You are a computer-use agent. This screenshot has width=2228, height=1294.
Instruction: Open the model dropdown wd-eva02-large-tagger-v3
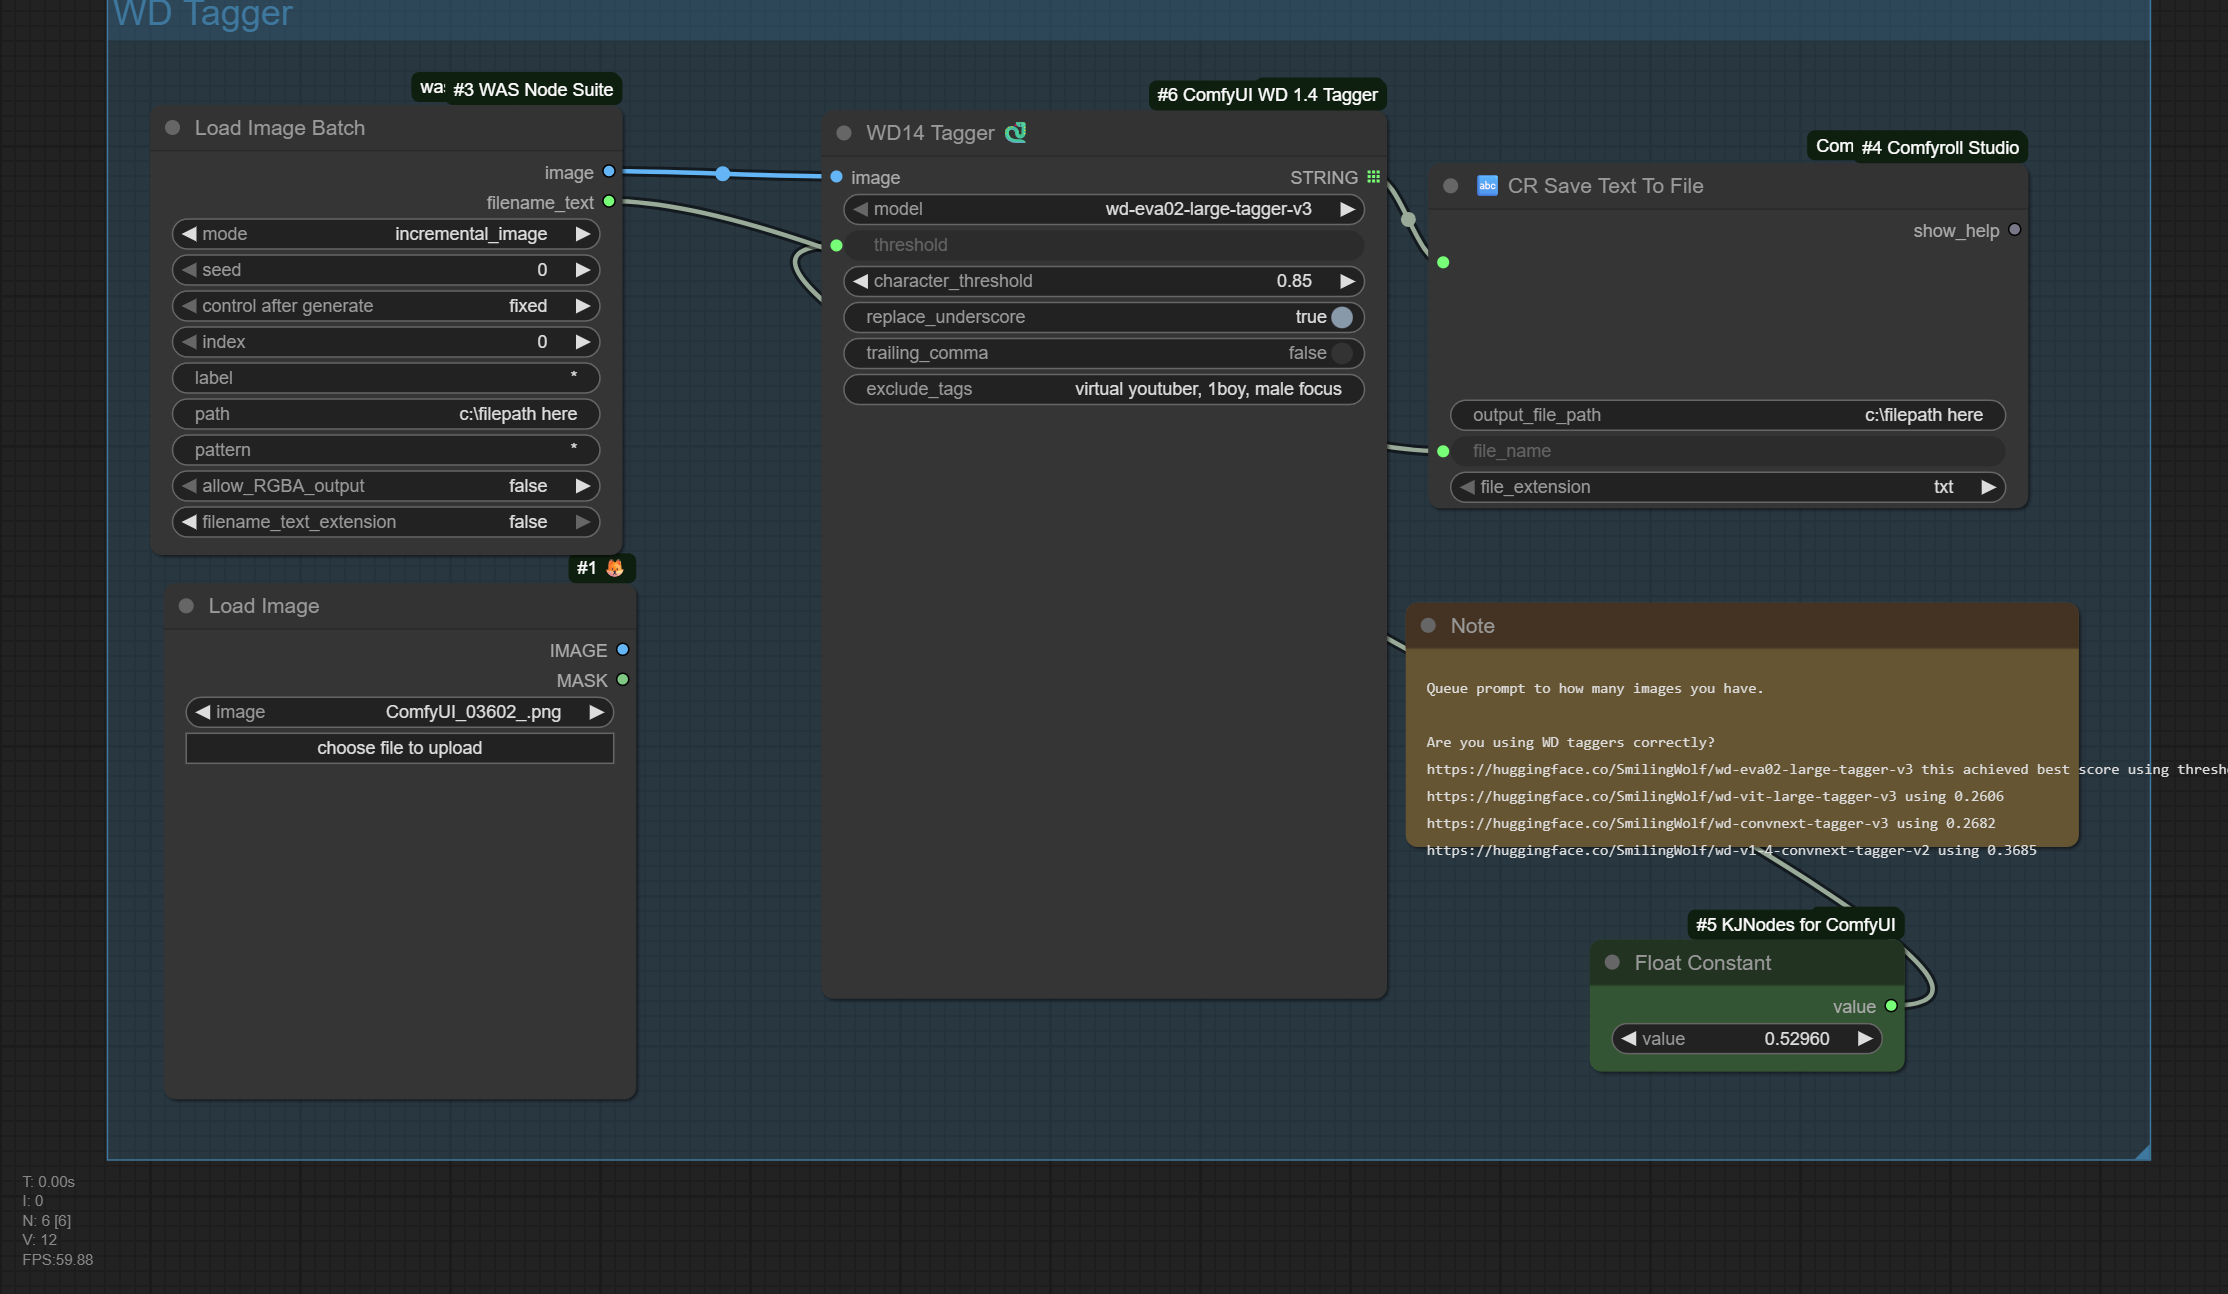(1103, 209)
